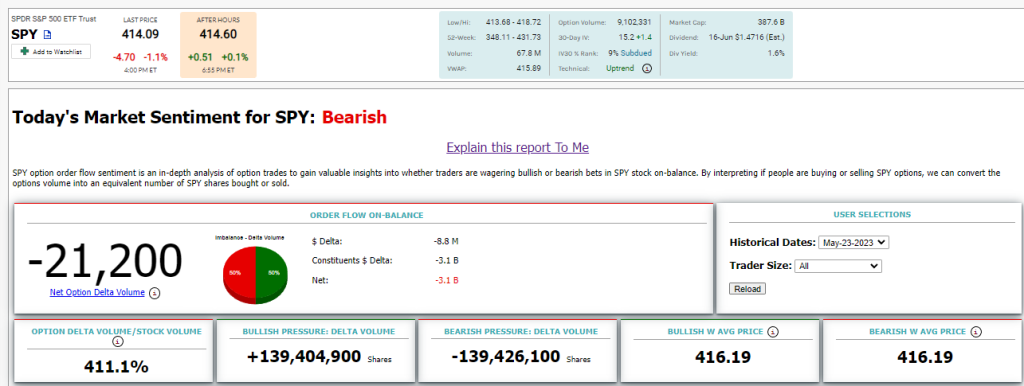
Task: Click the Last Price 414.09 value
Action: (x=140, y=35)
